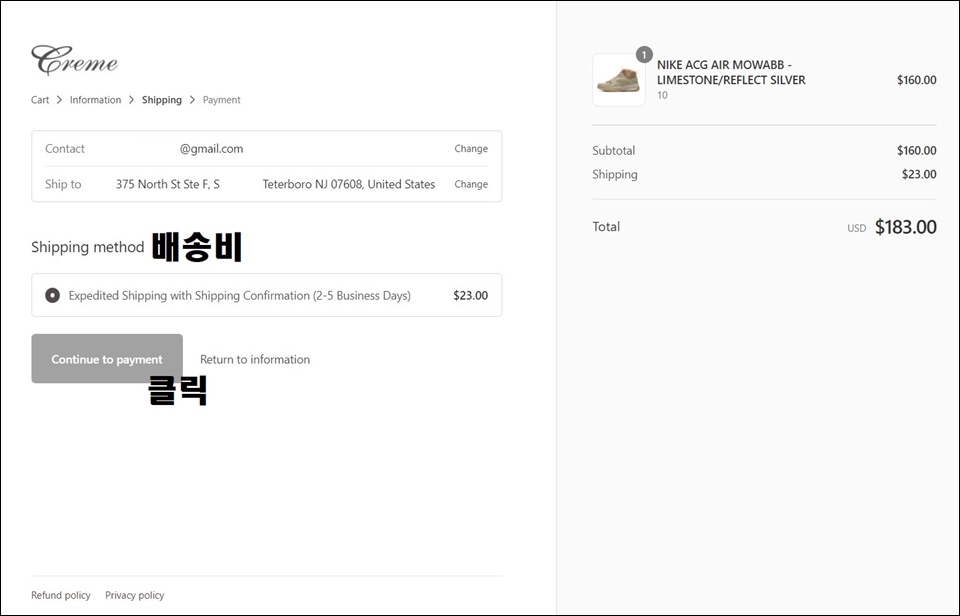
Task: Return to information page link
Action: click(255, 359)
